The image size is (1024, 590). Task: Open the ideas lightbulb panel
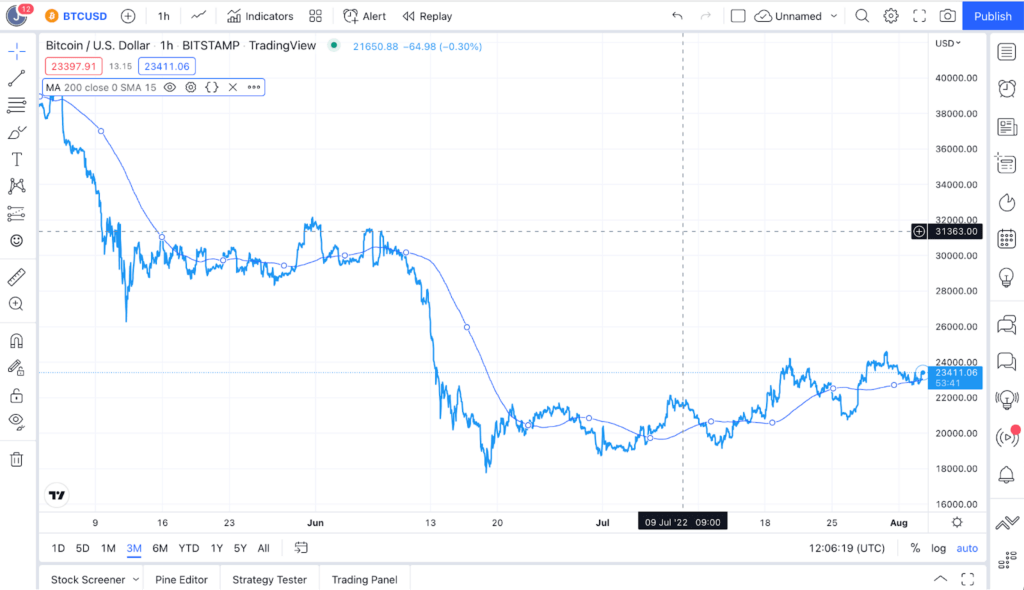[x=1006, y=278]
